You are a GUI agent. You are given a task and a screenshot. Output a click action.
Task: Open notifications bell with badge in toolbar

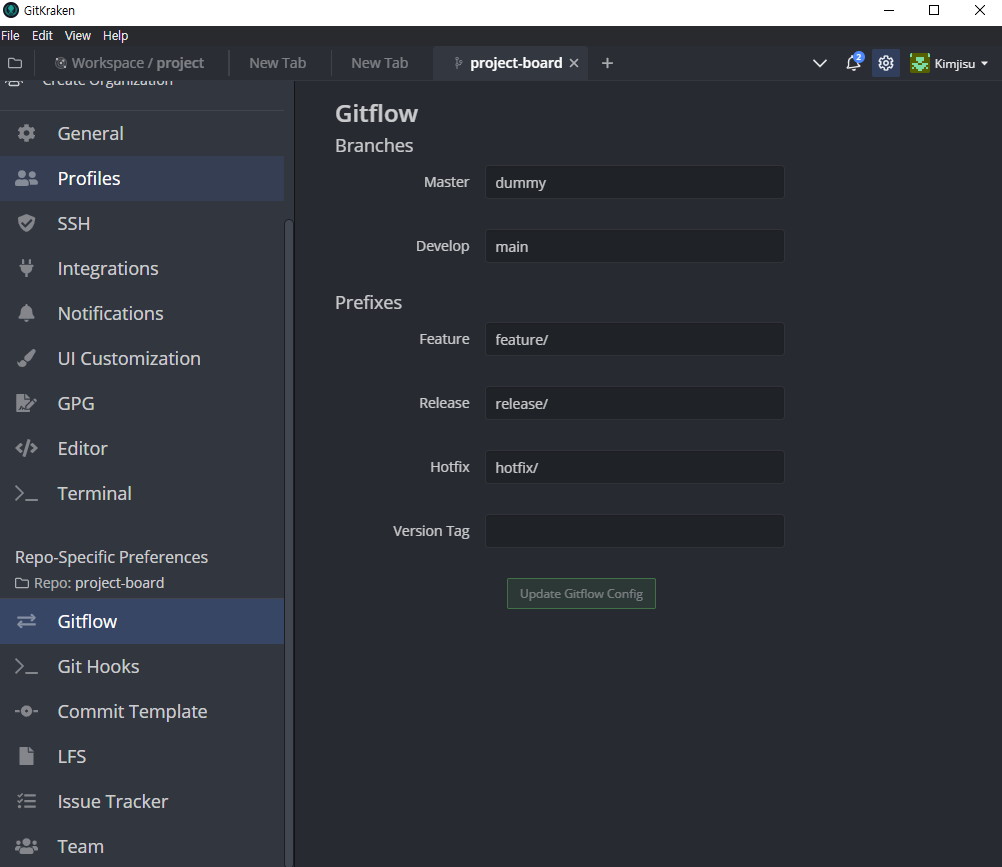(x=854, y=63)
